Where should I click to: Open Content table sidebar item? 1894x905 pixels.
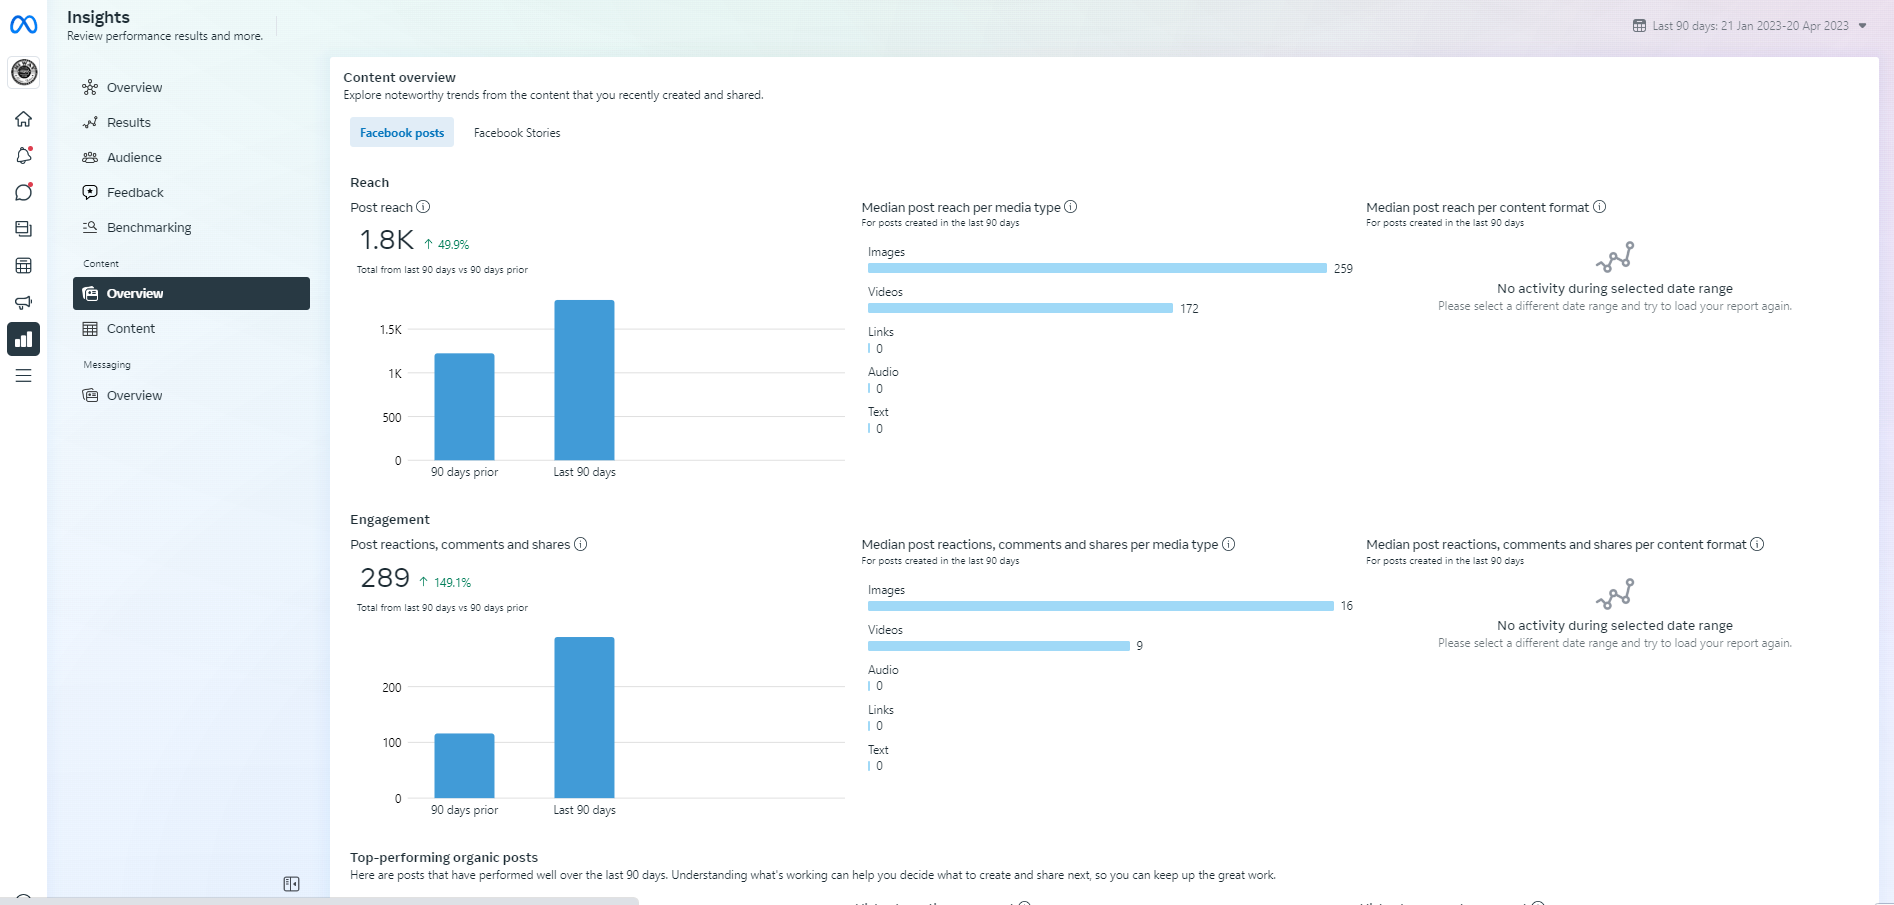click(191, 329)
